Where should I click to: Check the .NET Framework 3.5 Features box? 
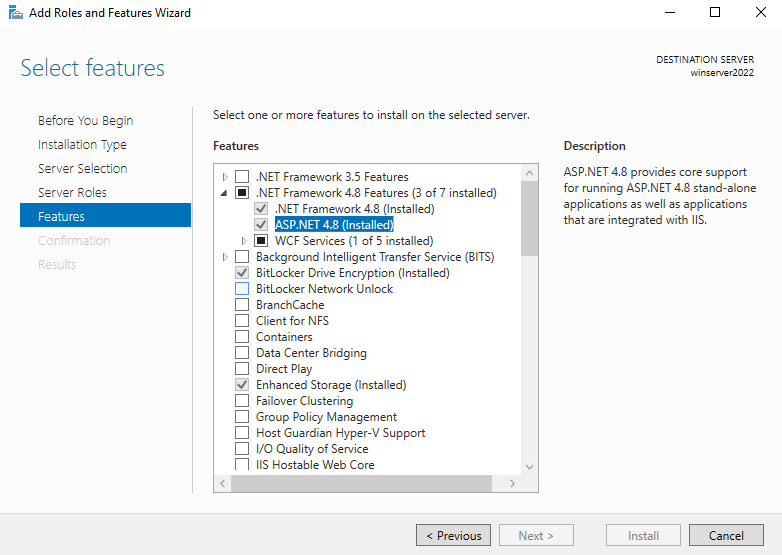pyautogui.click(x=241, y=177)
